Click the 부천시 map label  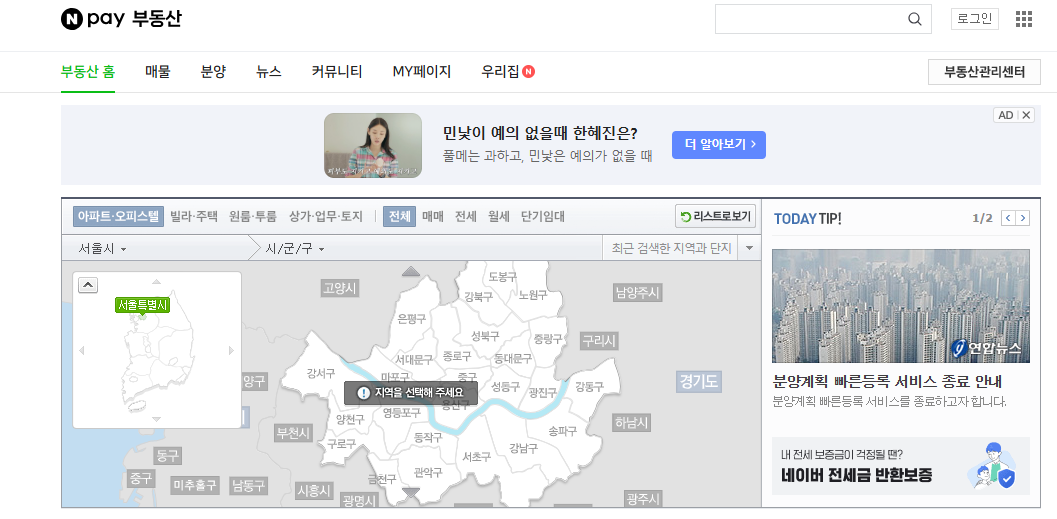[294, 433]
